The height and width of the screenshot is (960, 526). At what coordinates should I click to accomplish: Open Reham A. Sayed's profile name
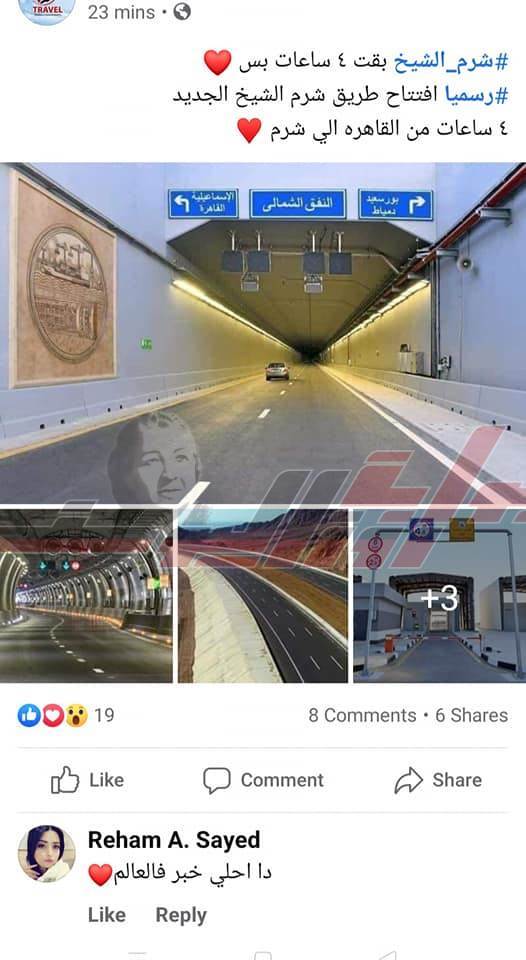[x=174, y=839]
